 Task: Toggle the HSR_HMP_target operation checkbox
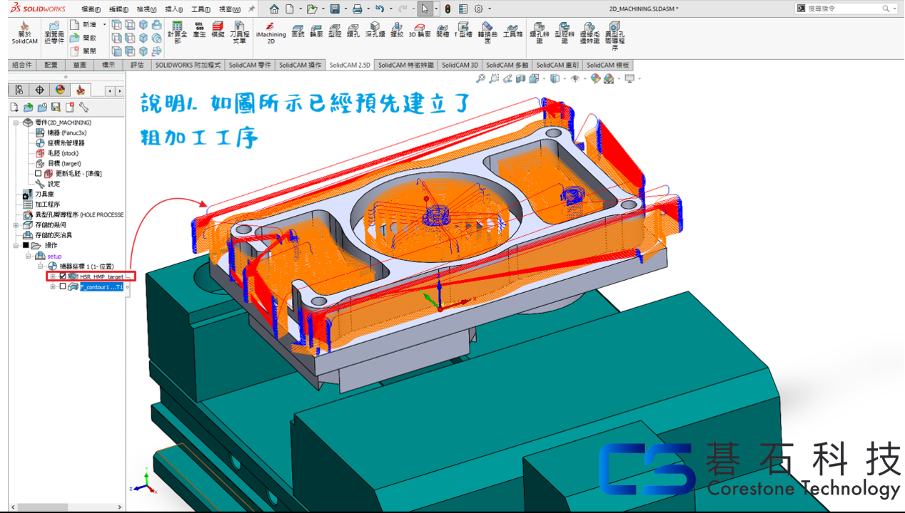click(x=63, y=276)
